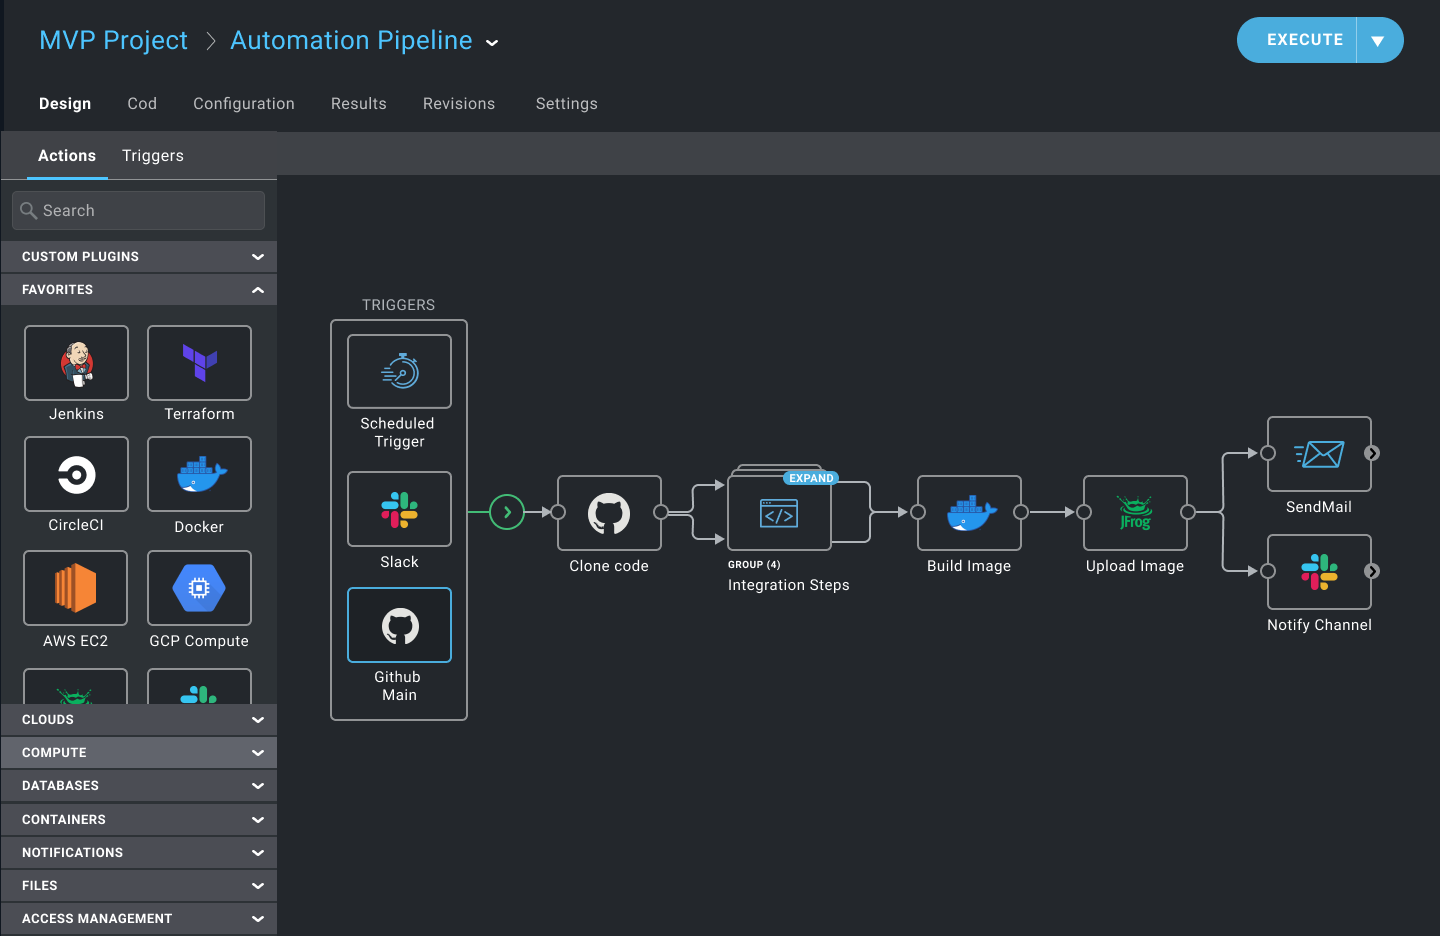Select the AWS EC2 action

point(76,588)
